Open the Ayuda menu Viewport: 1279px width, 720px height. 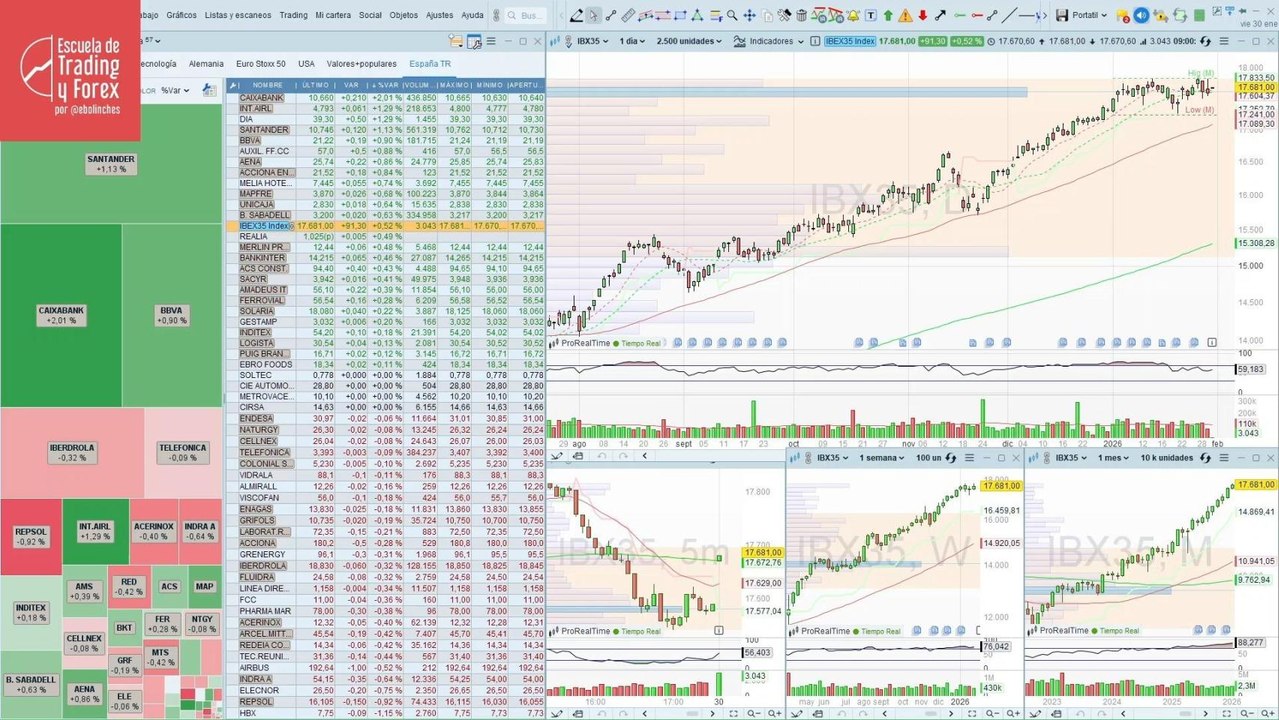coord(473,16)
